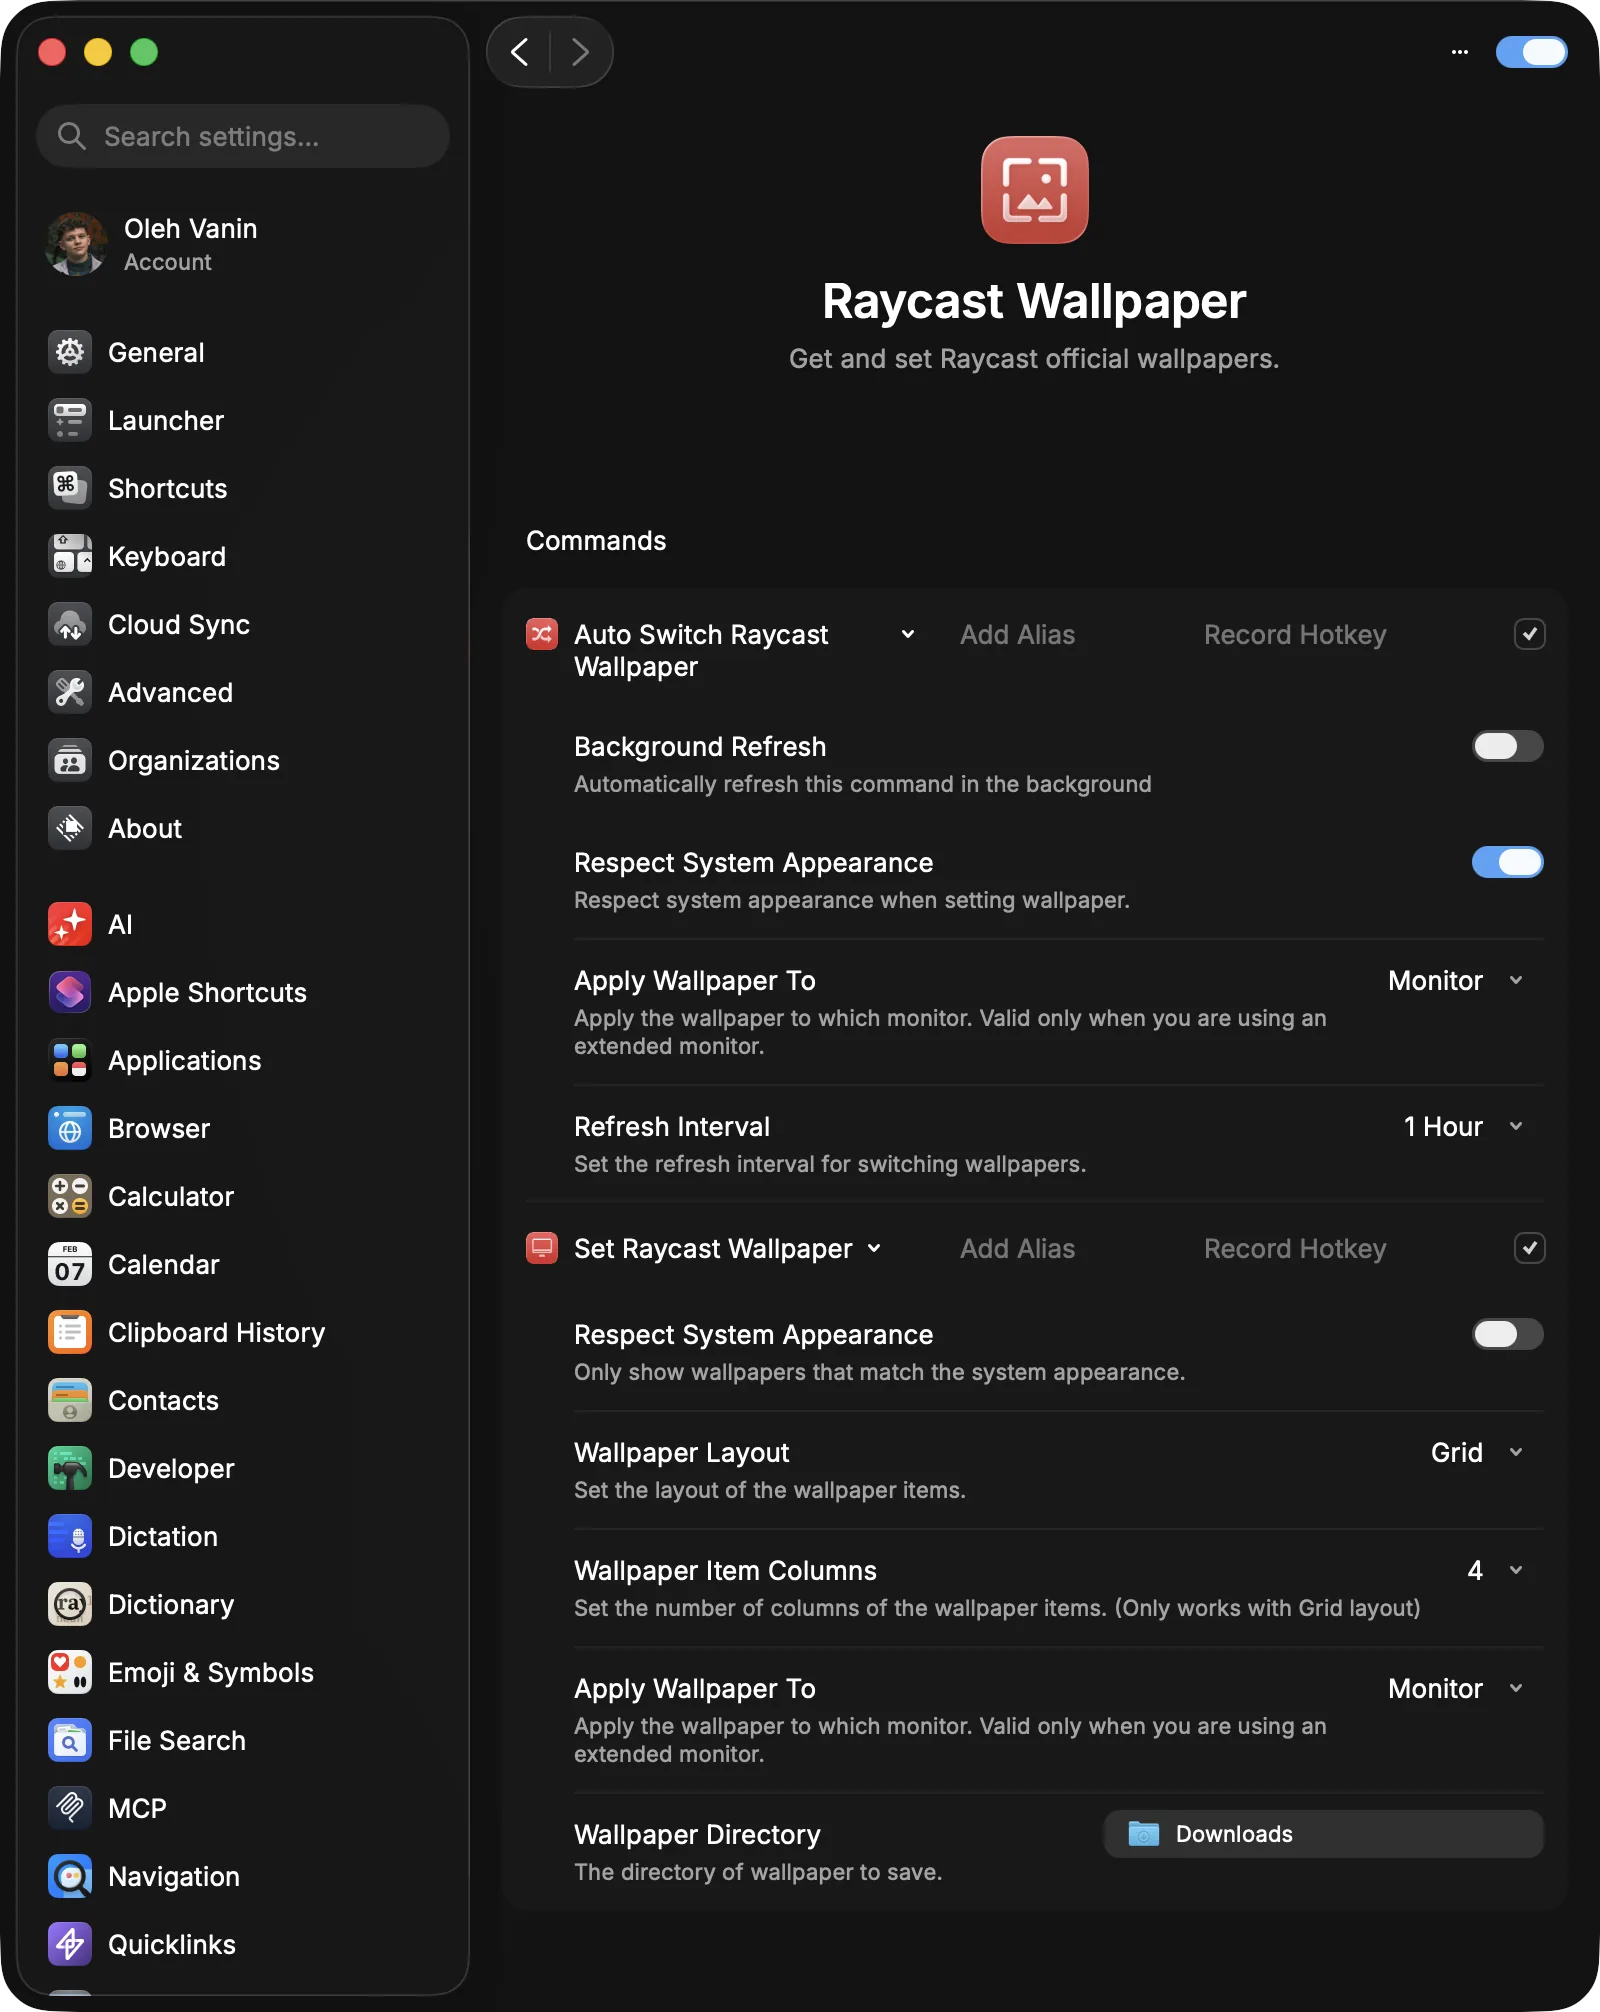Open the Clipboard History icon

coord(70,1332)
